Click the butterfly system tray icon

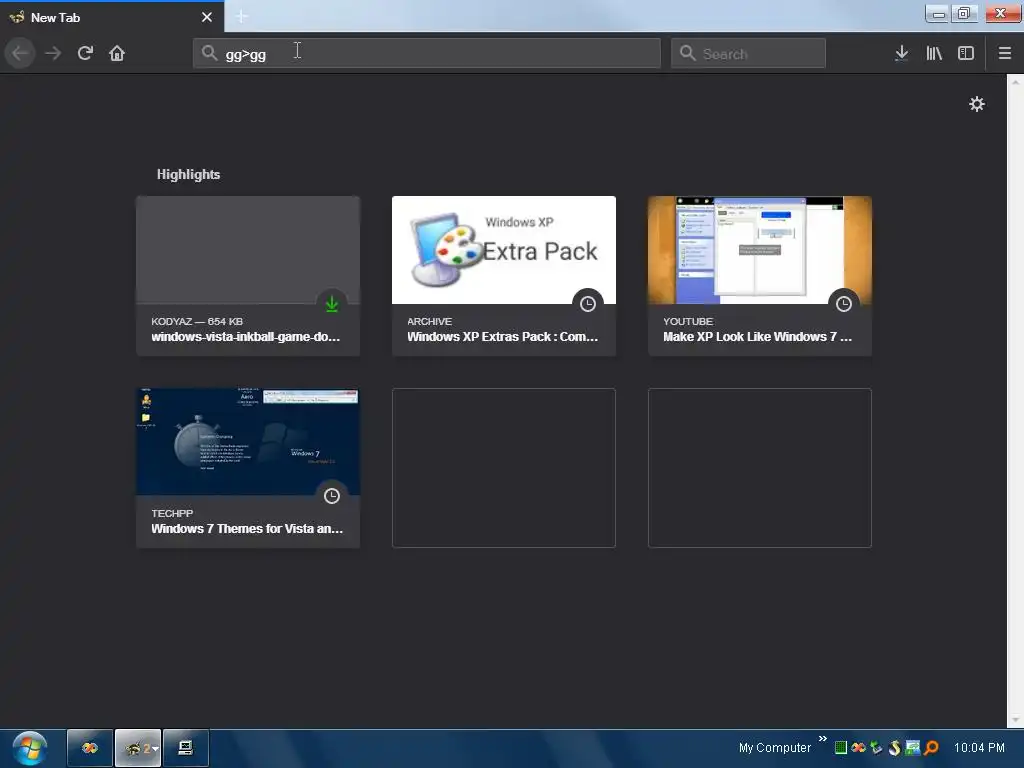[x=858, y=748]
